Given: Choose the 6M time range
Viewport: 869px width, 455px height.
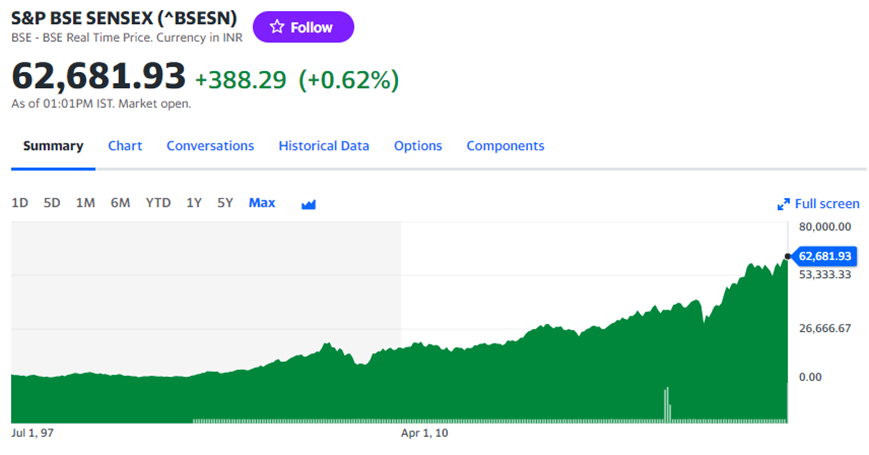Looking at the screenshot, I should click(x=120, y=203).
